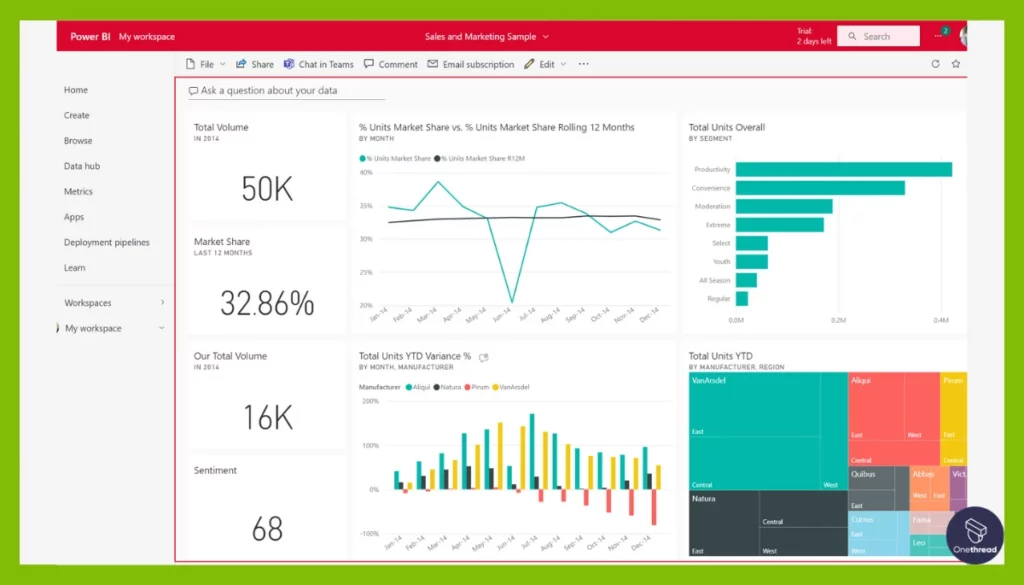This screenshot has width=1024, height=585.
Task: Click the Teams logo icon
Action: coord(289,64)
